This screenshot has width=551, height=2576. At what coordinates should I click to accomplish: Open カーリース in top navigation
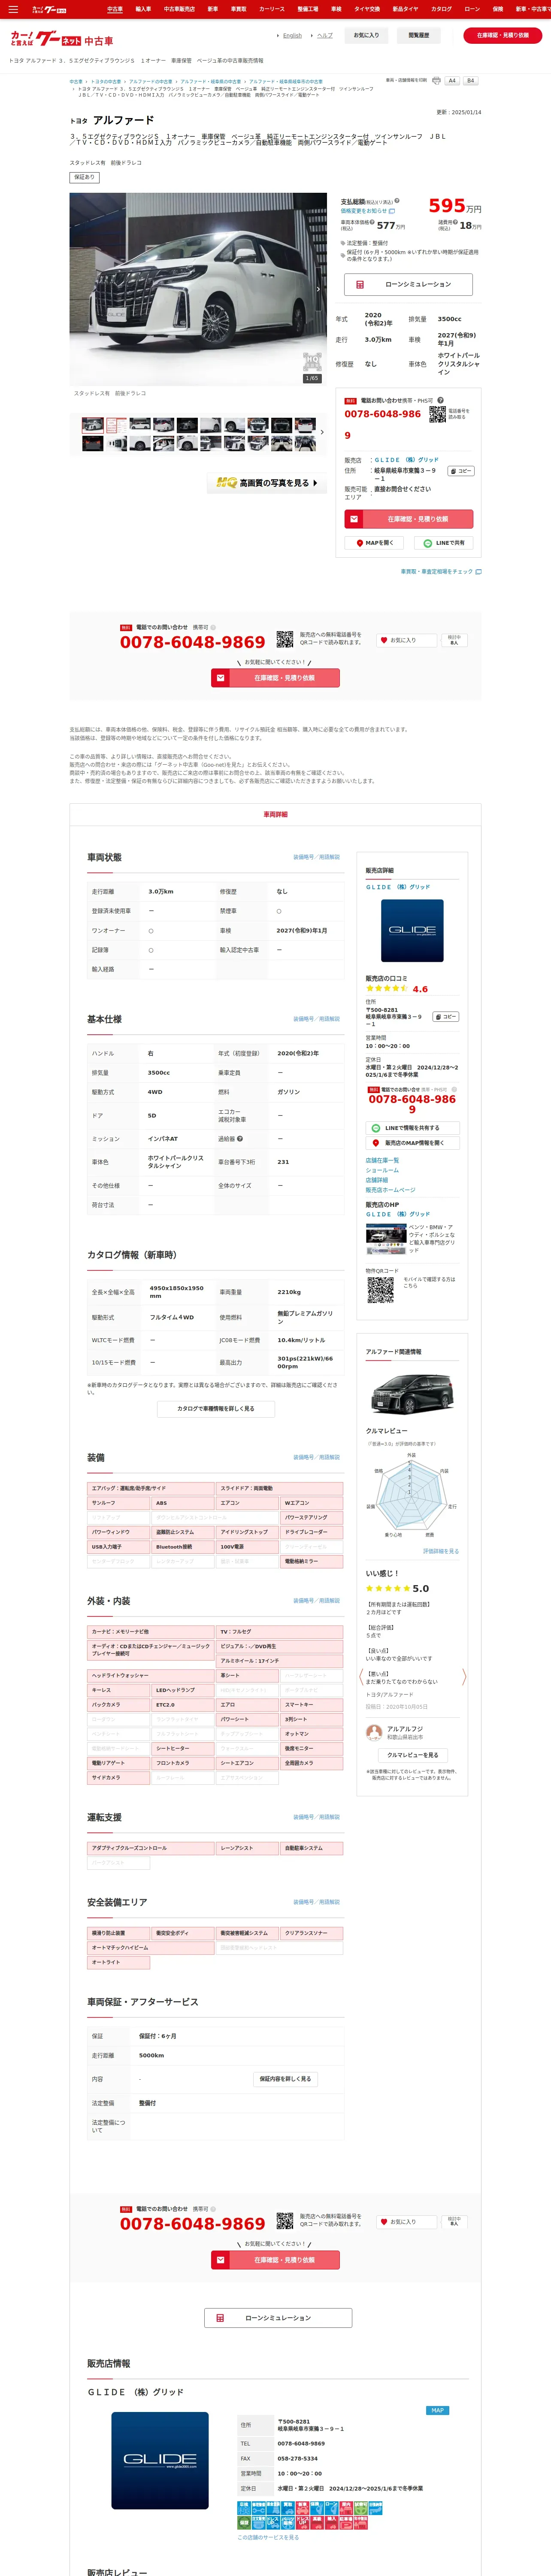click(x=272, y=9)
